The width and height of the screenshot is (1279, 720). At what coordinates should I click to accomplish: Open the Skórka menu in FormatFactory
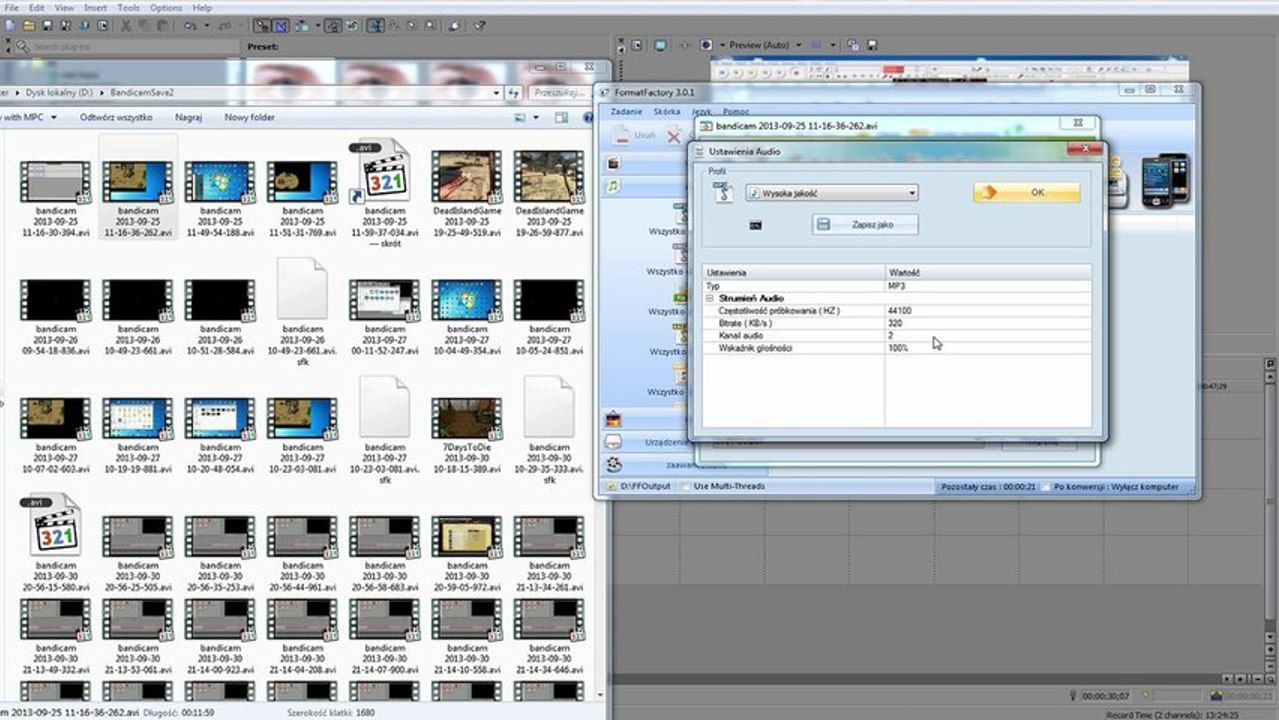(667, 112)
